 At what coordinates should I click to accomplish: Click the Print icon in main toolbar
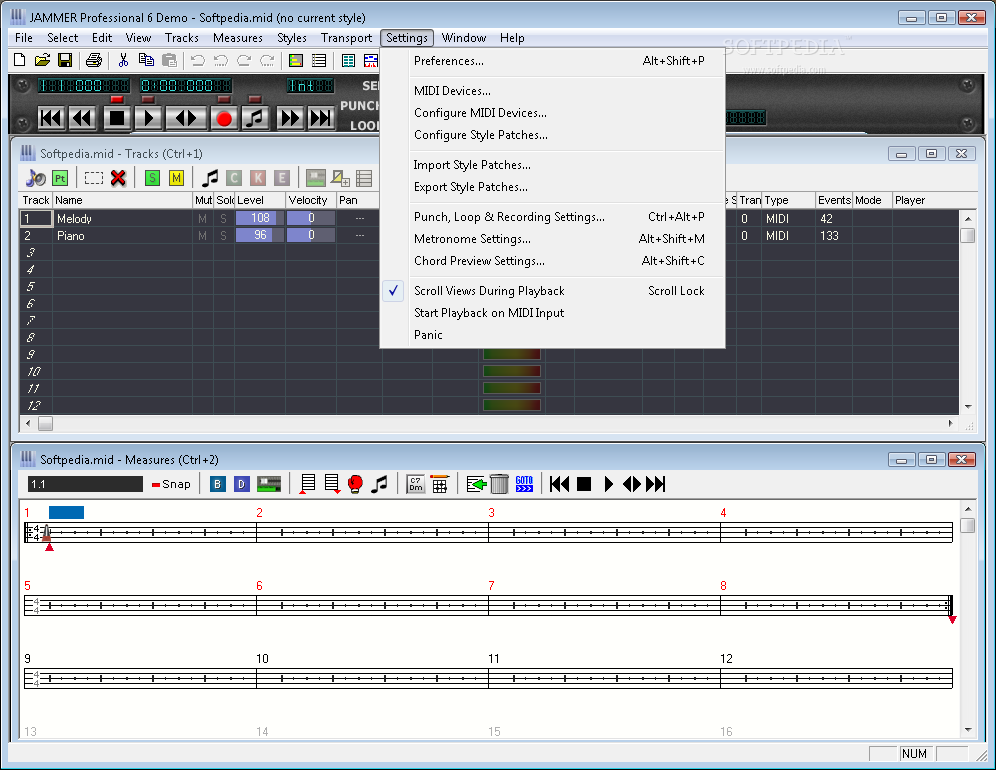point(94,60)
